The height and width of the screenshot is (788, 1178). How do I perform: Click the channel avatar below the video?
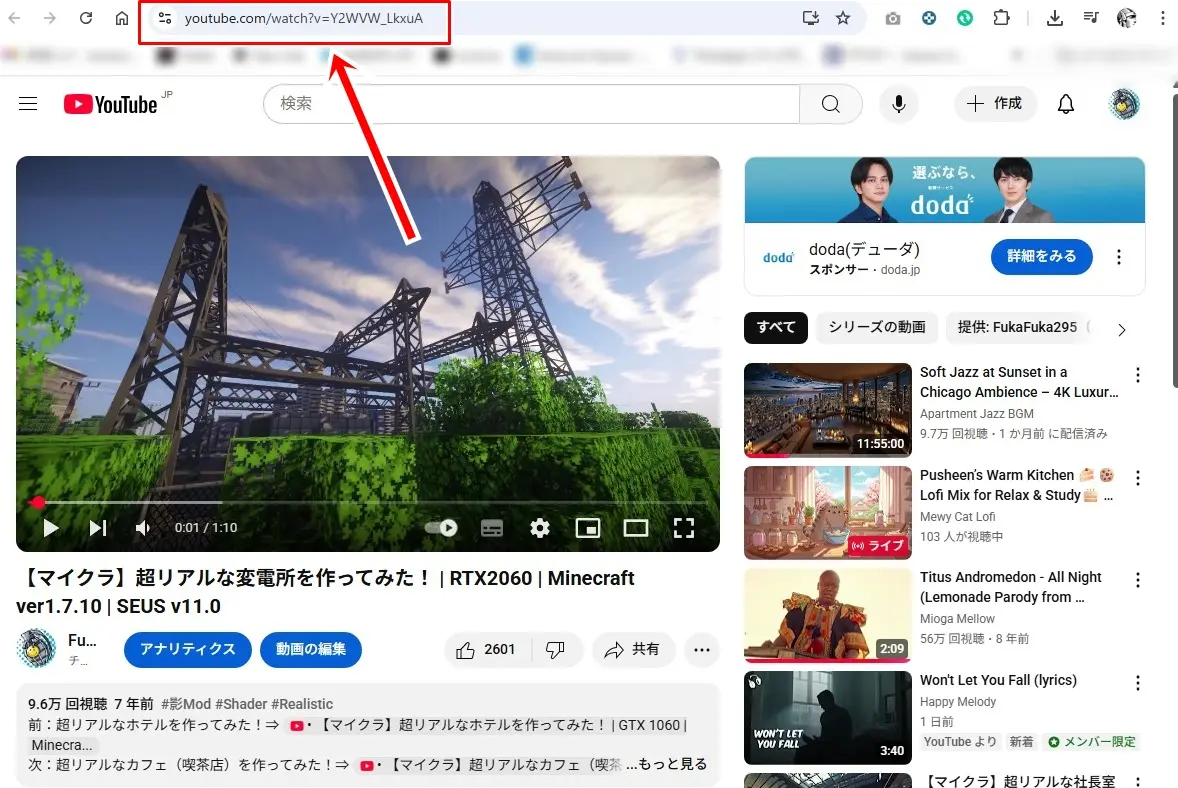(x=36, y=649)
